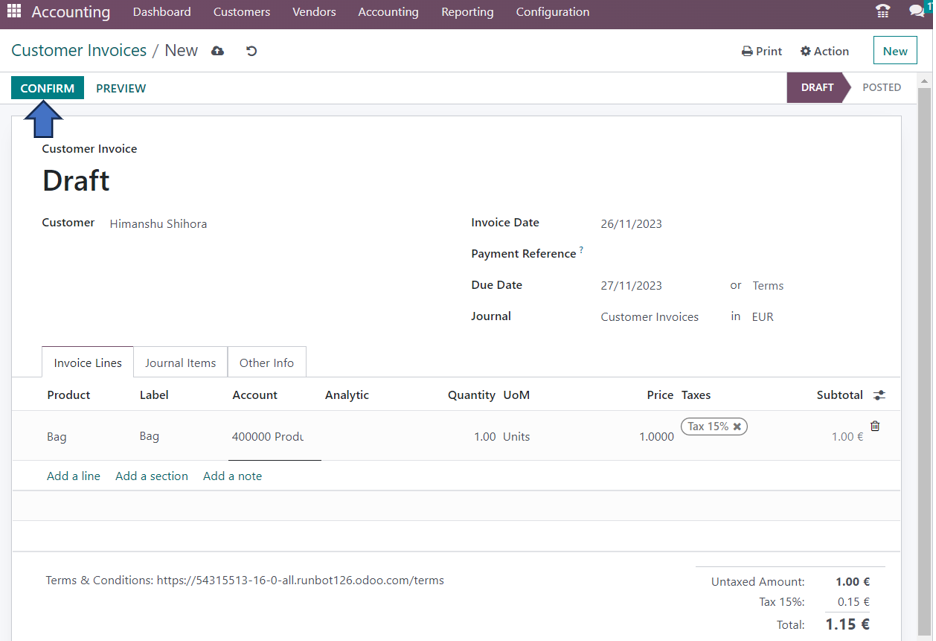The height and width of the screenshot is (641, 936).
Task: Switch to Other Info tab
Action: pos(266,363)
